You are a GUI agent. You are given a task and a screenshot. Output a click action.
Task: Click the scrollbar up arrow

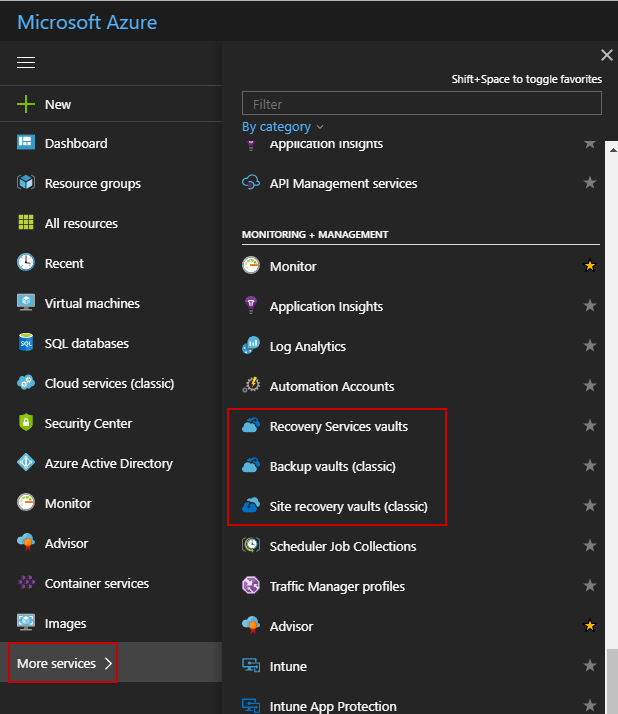pyautogui.click(x=613, y=150)
